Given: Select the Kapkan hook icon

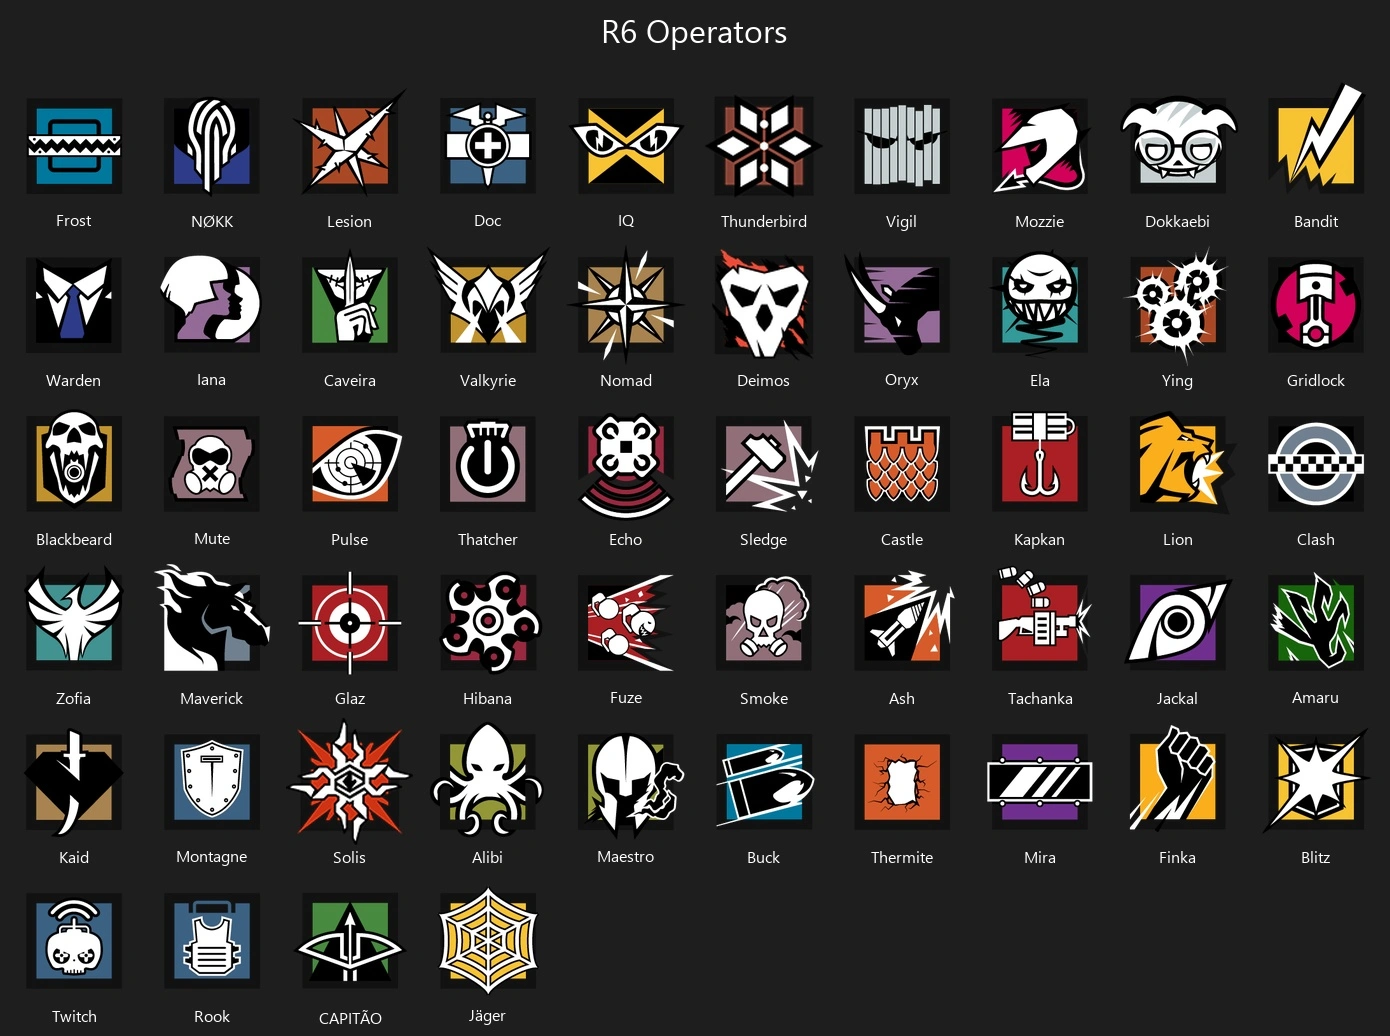Looking at the screenshot, I should click(x=1040, y=464).
